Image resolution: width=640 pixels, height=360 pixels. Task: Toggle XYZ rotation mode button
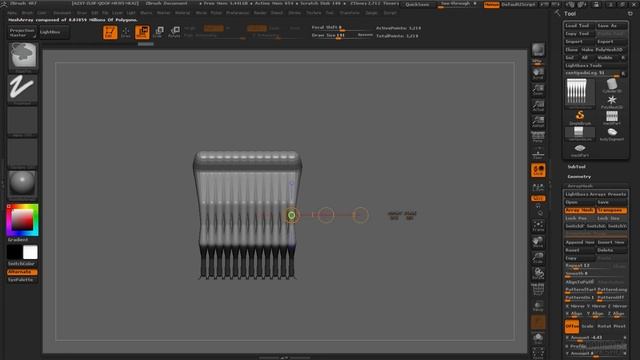(538, 198)
